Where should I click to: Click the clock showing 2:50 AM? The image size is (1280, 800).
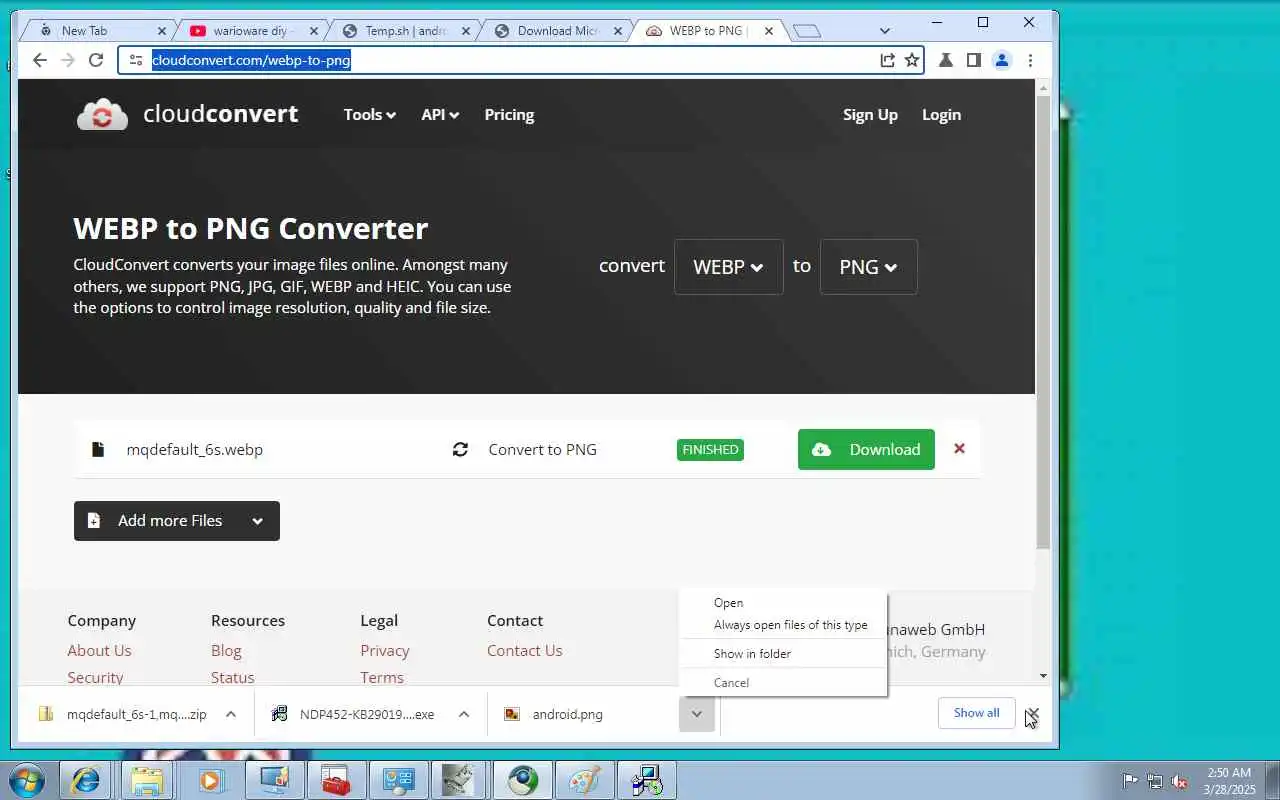tap(1230, 781)
